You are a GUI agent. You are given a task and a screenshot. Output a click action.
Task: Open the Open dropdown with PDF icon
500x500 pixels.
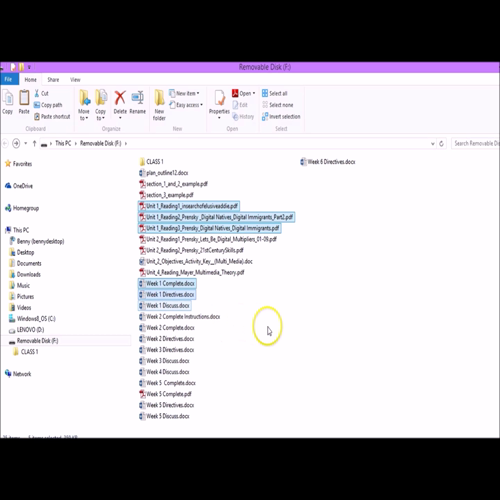coord(244,93)
